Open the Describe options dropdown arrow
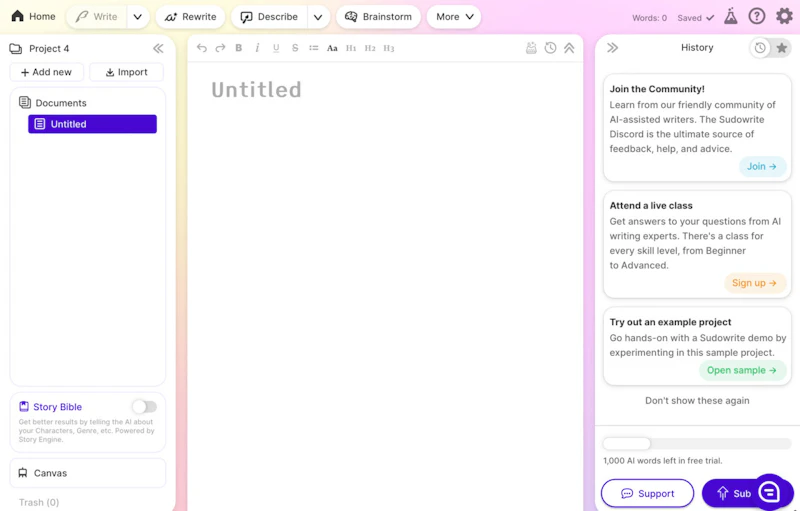The width and height of the screenshot is (800, 511). [318, 17]
